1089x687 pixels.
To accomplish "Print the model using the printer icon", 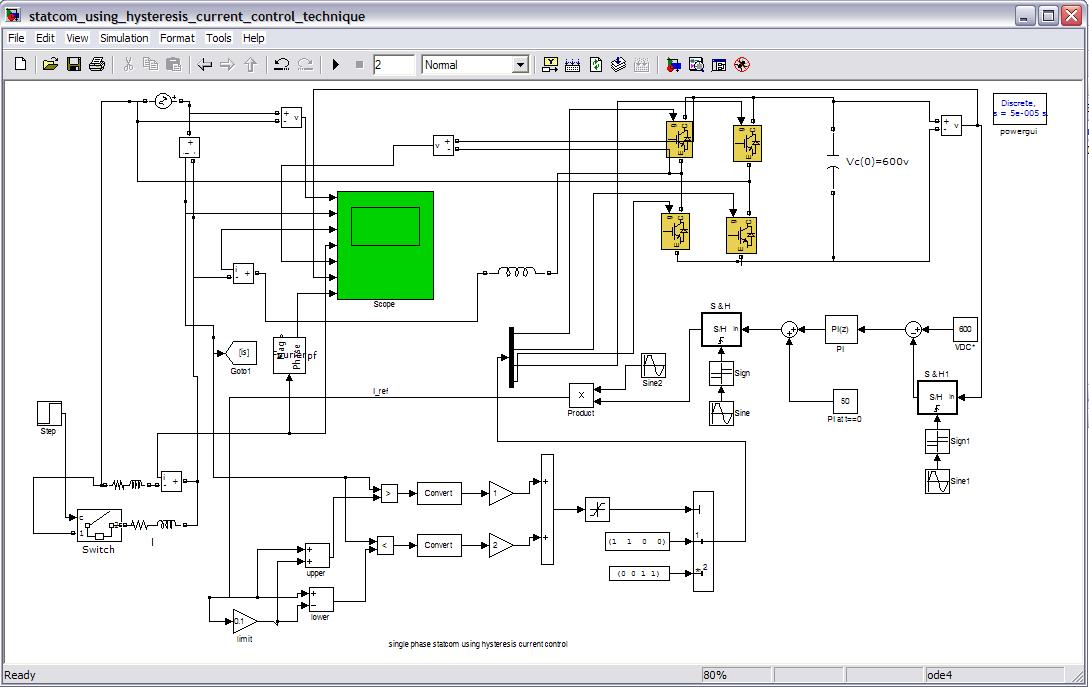I will [x=97, y=65].
